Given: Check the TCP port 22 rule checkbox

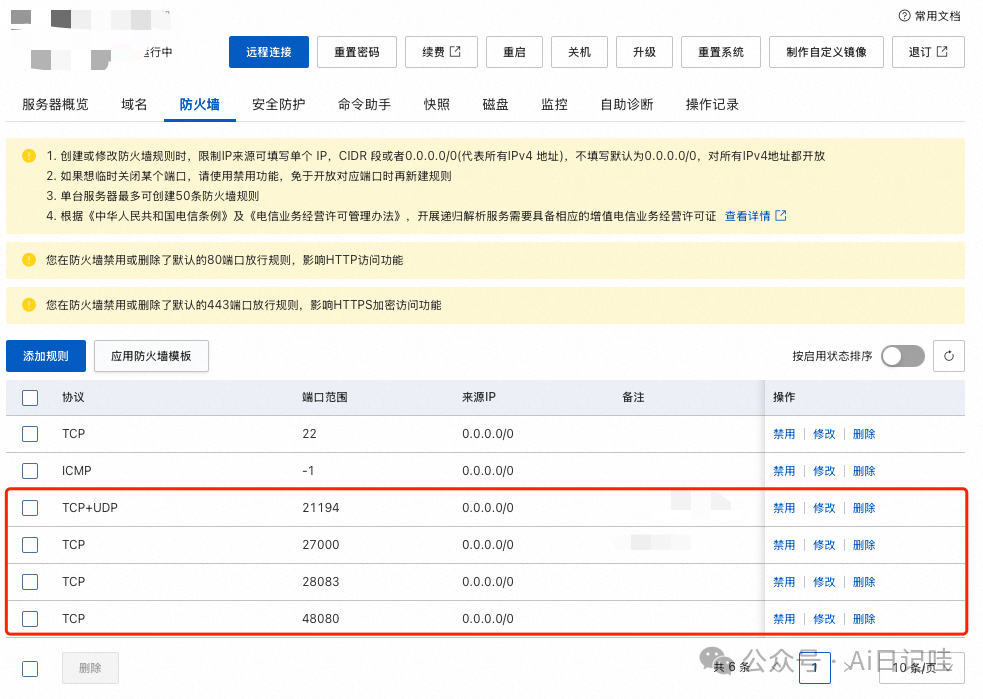Looking at the screenshot, I should pos(30,434).
